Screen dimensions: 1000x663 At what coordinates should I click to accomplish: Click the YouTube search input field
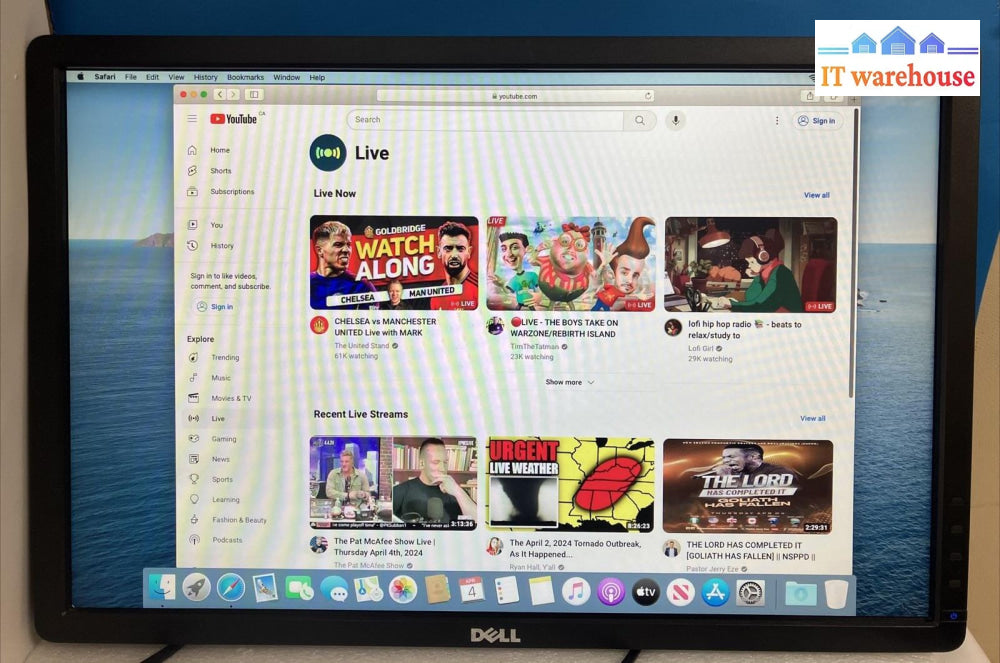(x=485, y=120)
